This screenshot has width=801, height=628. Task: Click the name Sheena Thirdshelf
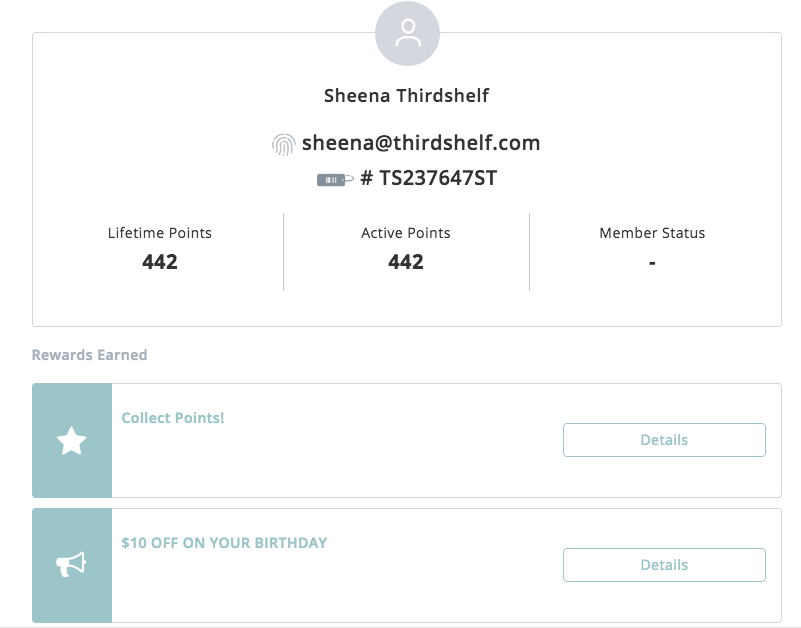tap(406, 96)
